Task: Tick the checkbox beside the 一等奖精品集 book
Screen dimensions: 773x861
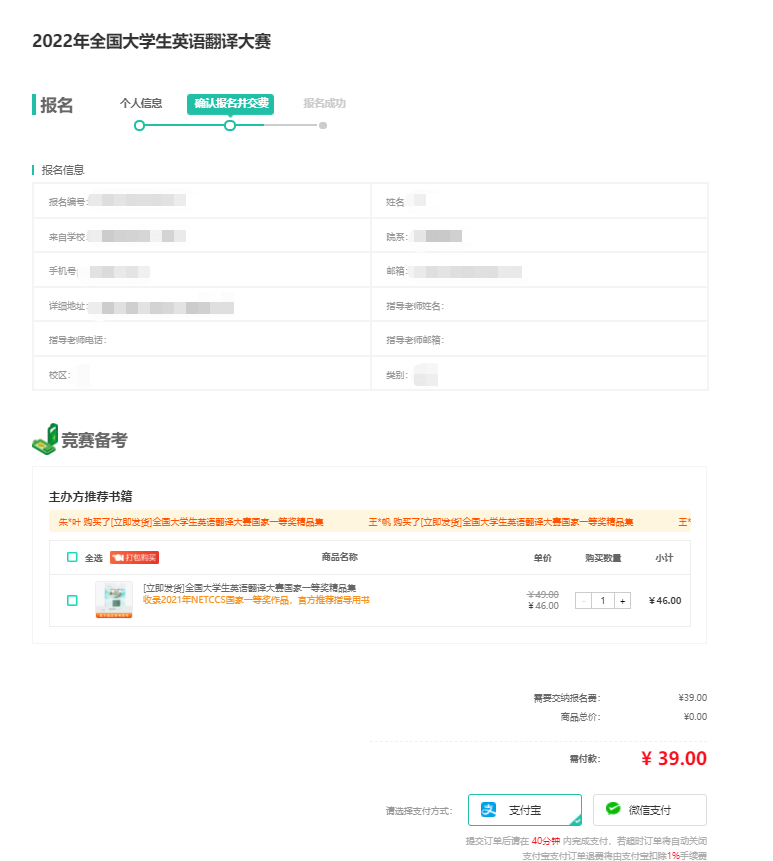Action: tap(72, 600)
